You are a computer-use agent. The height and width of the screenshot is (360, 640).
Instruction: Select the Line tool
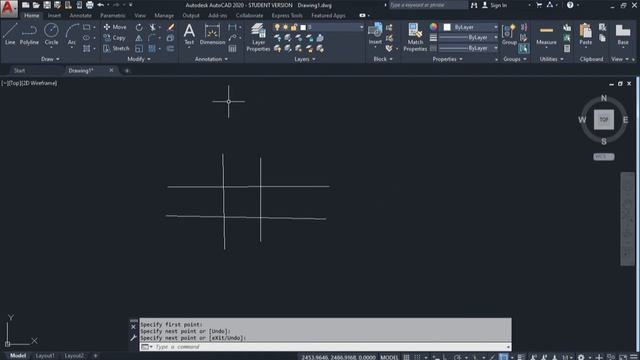(x=10, y=34)
